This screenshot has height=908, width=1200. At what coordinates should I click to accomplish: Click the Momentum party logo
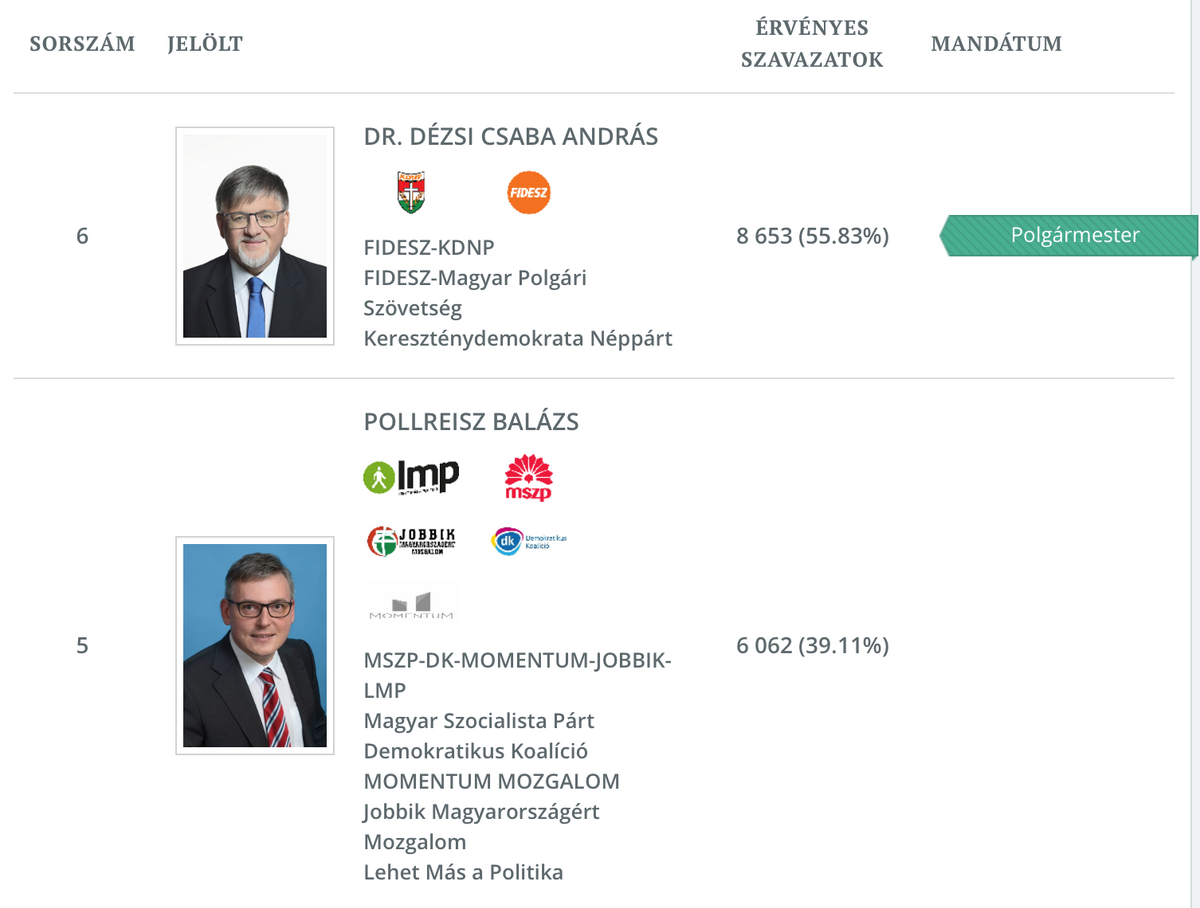(411, 604)
